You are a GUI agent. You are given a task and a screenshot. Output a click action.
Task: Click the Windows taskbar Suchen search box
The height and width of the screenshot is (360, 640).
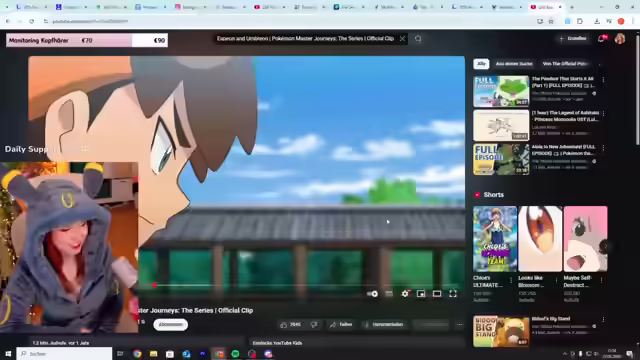64,354
